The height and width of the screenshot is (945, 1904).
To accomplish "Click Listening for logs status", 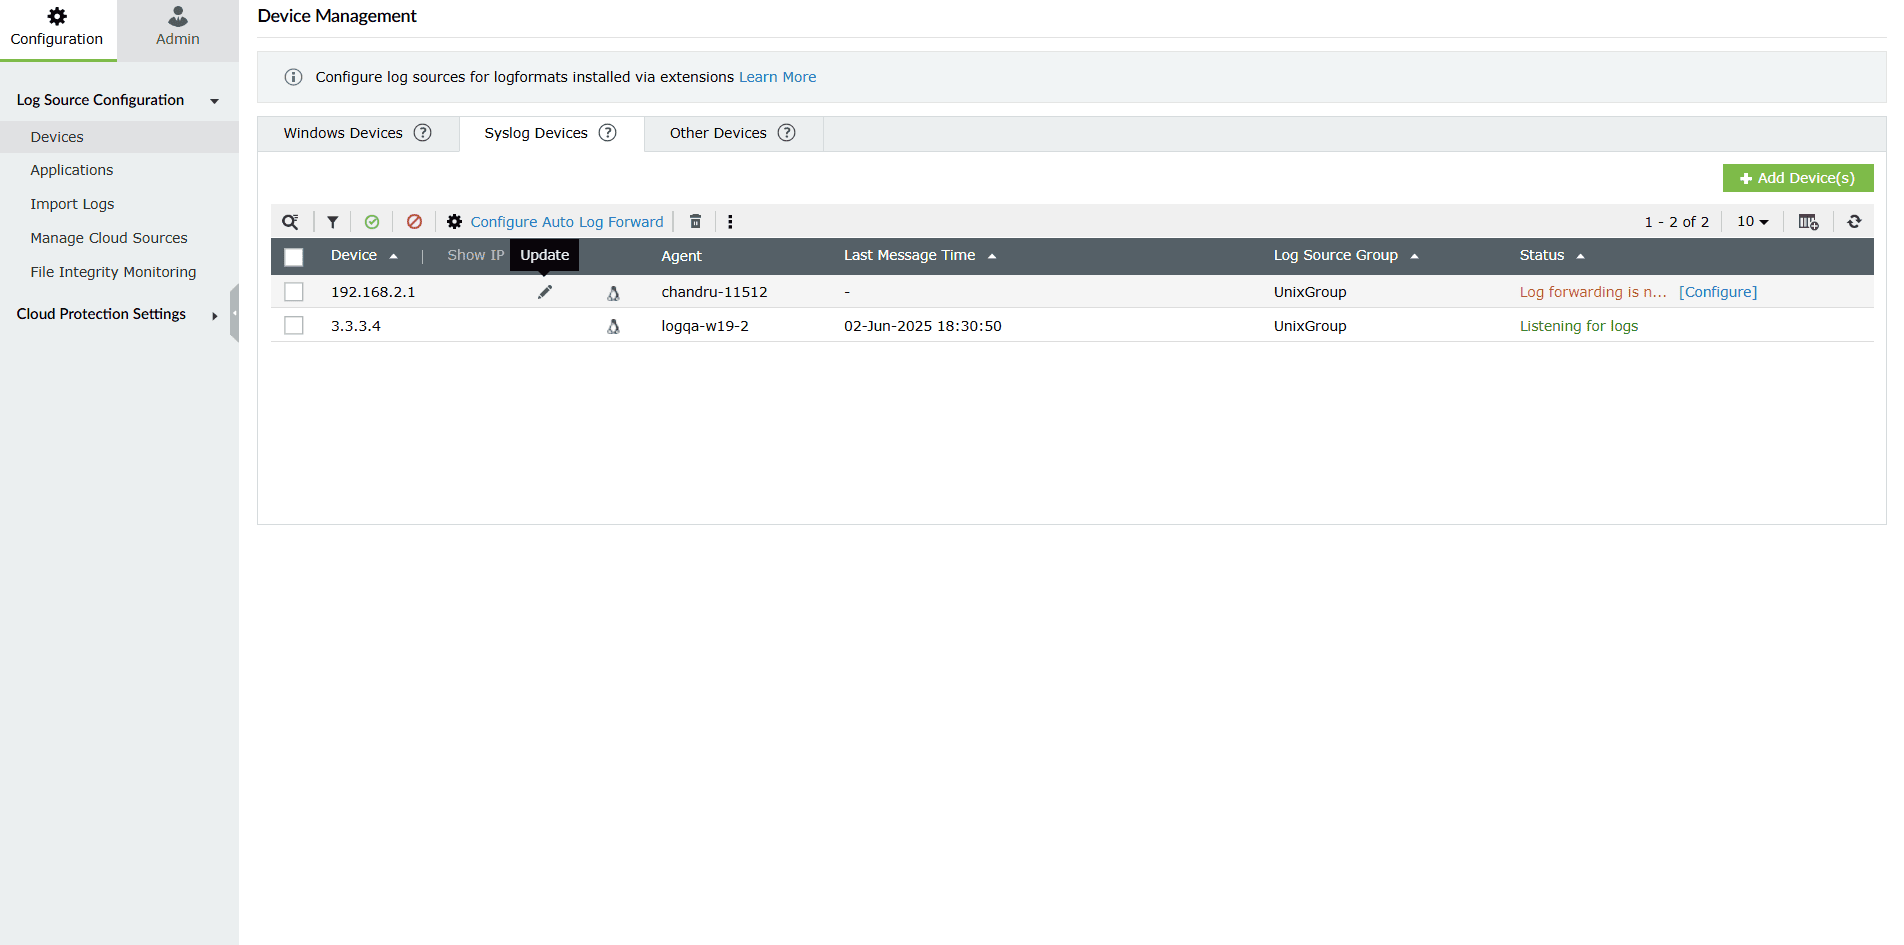I will (x=1579, y=326).
